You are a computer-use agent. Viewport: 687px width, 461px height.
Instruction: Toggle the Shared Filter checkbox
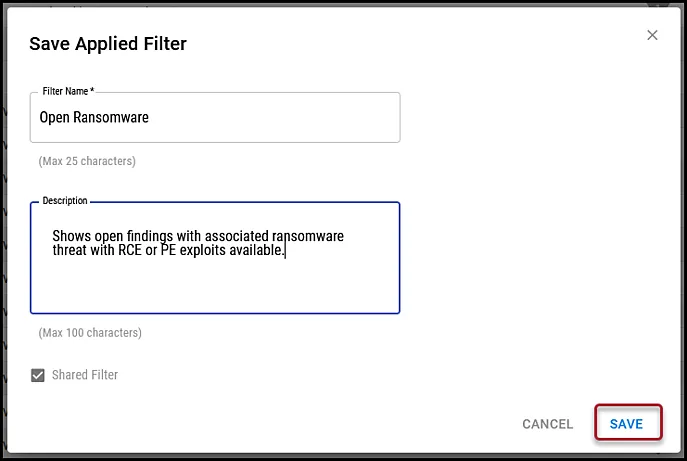tap(38, 375)
